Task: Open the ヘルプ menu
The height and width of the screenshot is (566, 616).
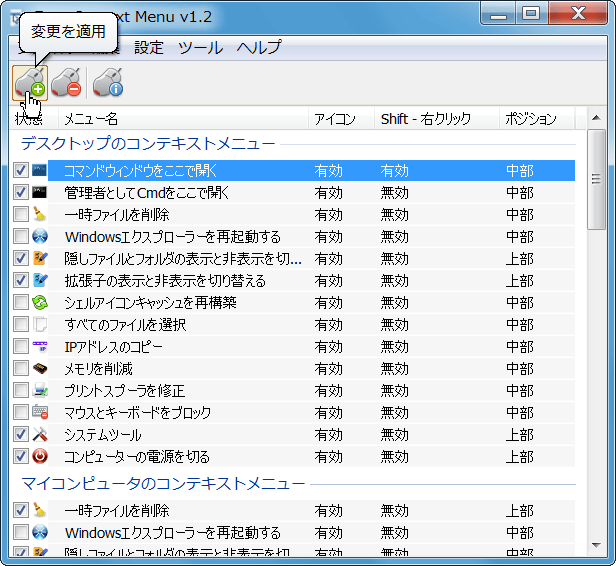Action: click(x=259, y=48)
